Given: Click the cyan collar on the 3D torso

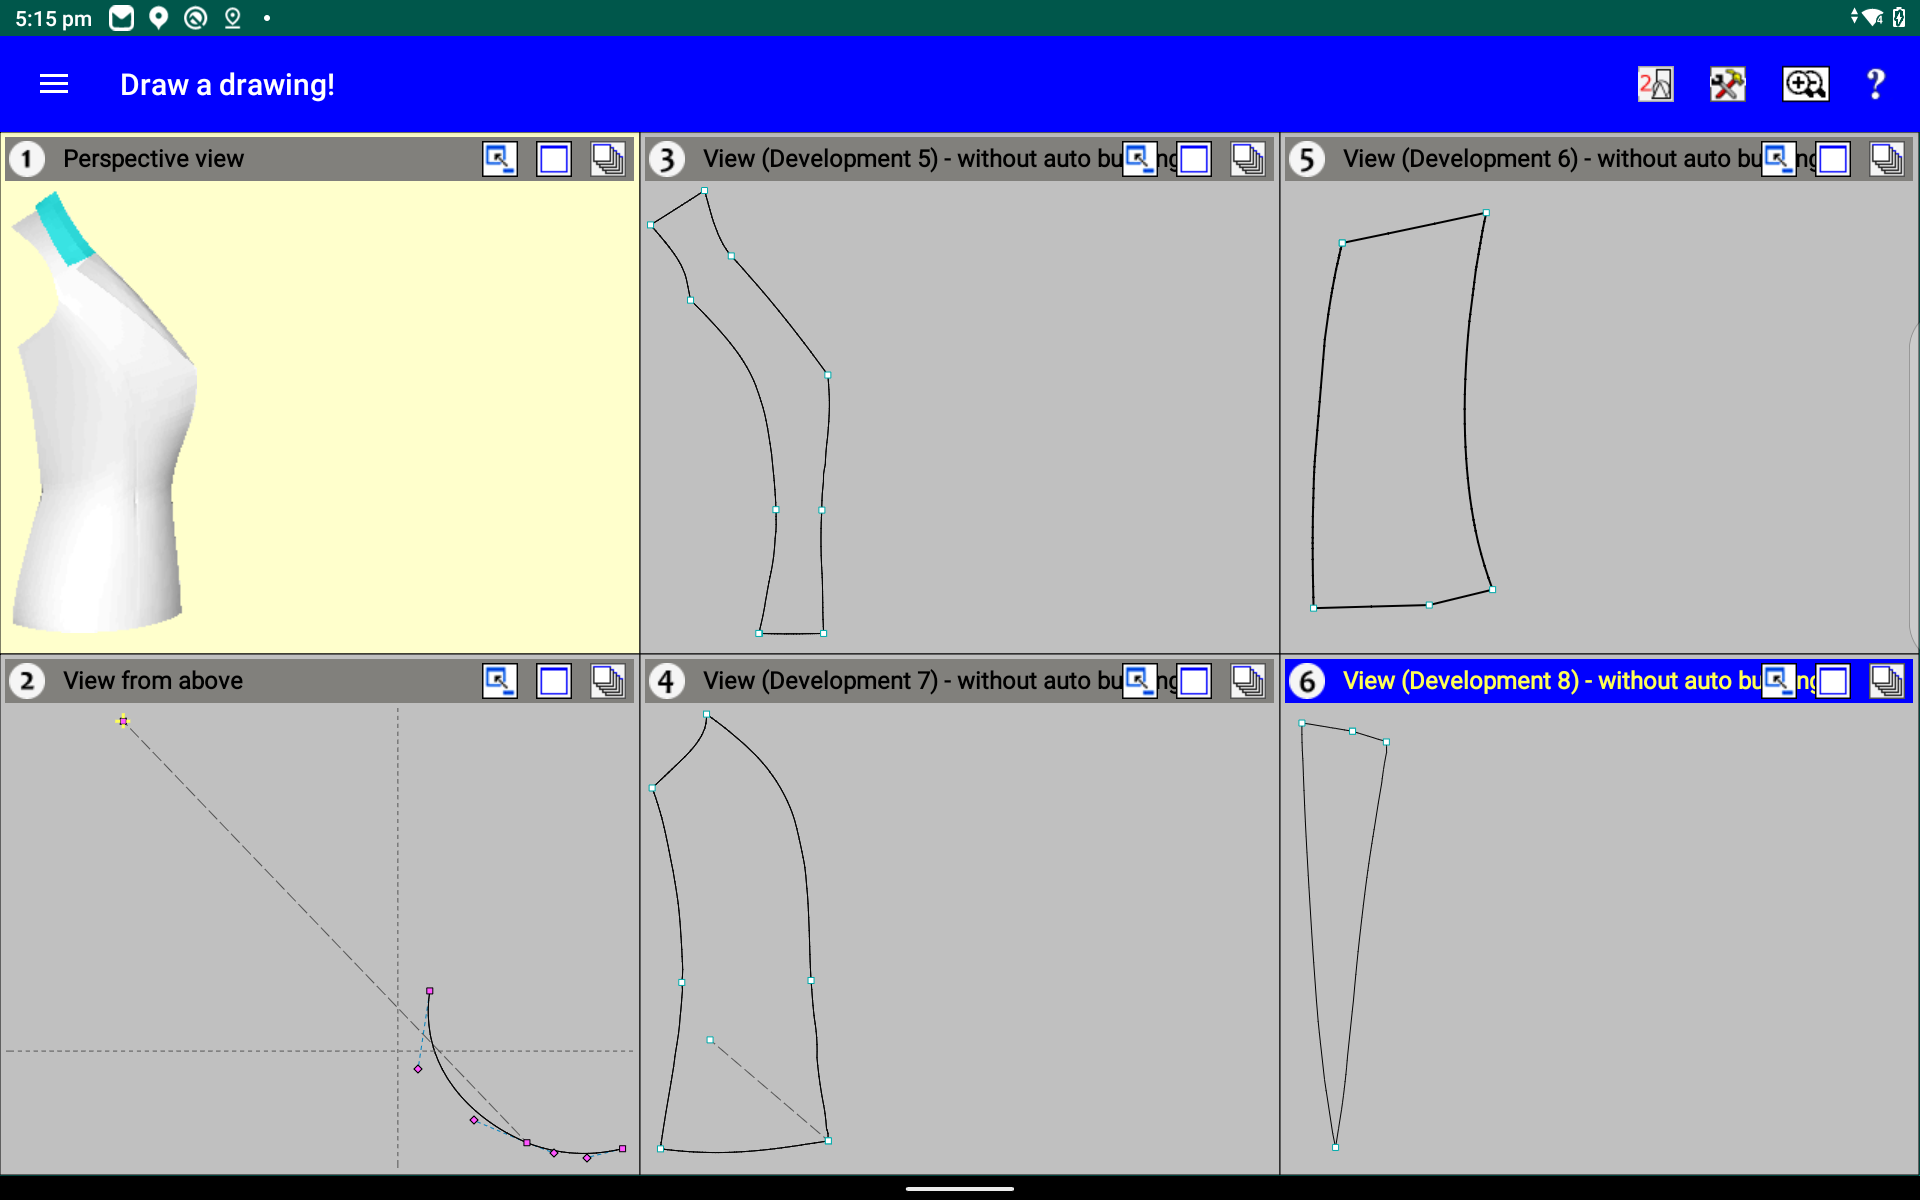Looking at the screenshot, I should [x=64, y=230].
